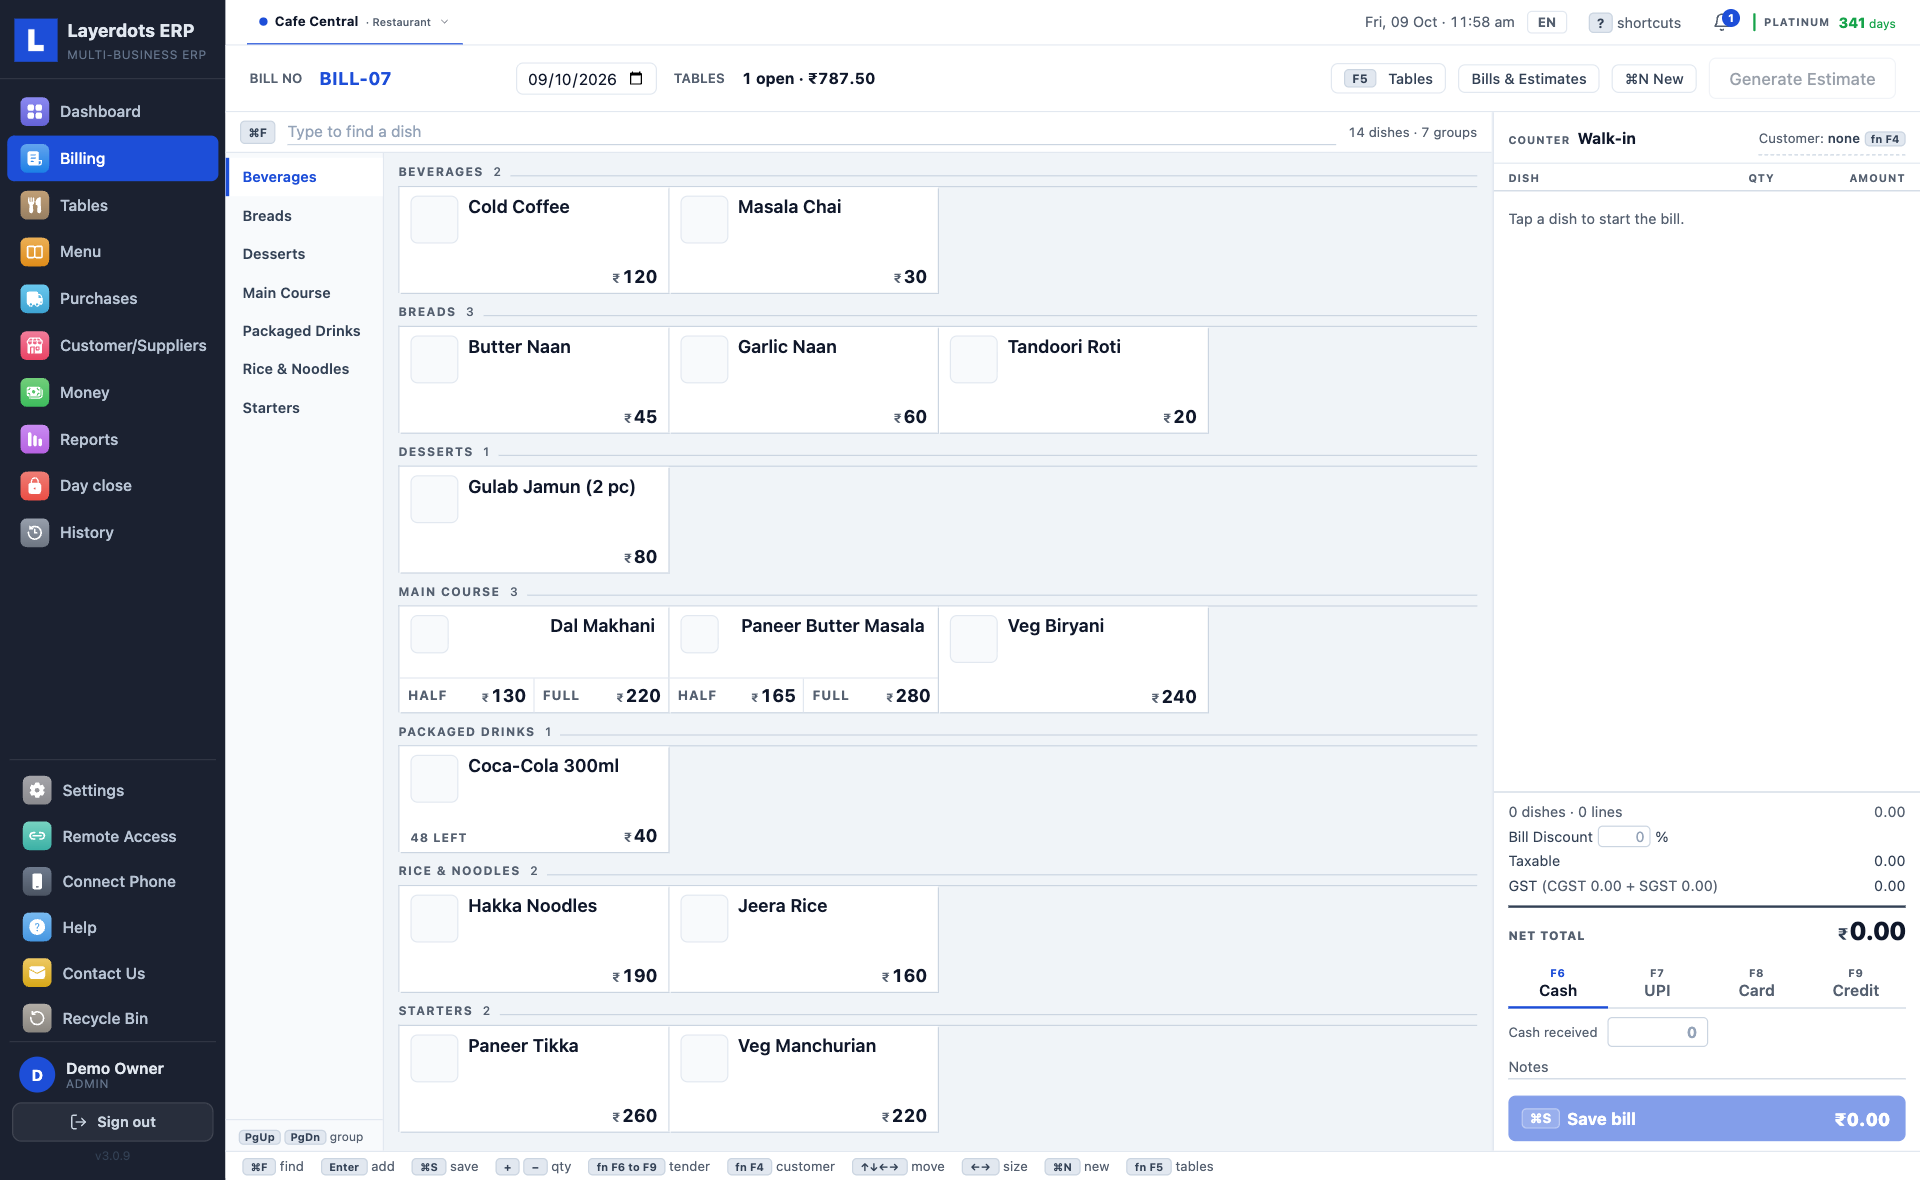Add Paneer Butter Masala FULL portion
This screenshot has height=1180, width=1920.
(x=870, y=696)
